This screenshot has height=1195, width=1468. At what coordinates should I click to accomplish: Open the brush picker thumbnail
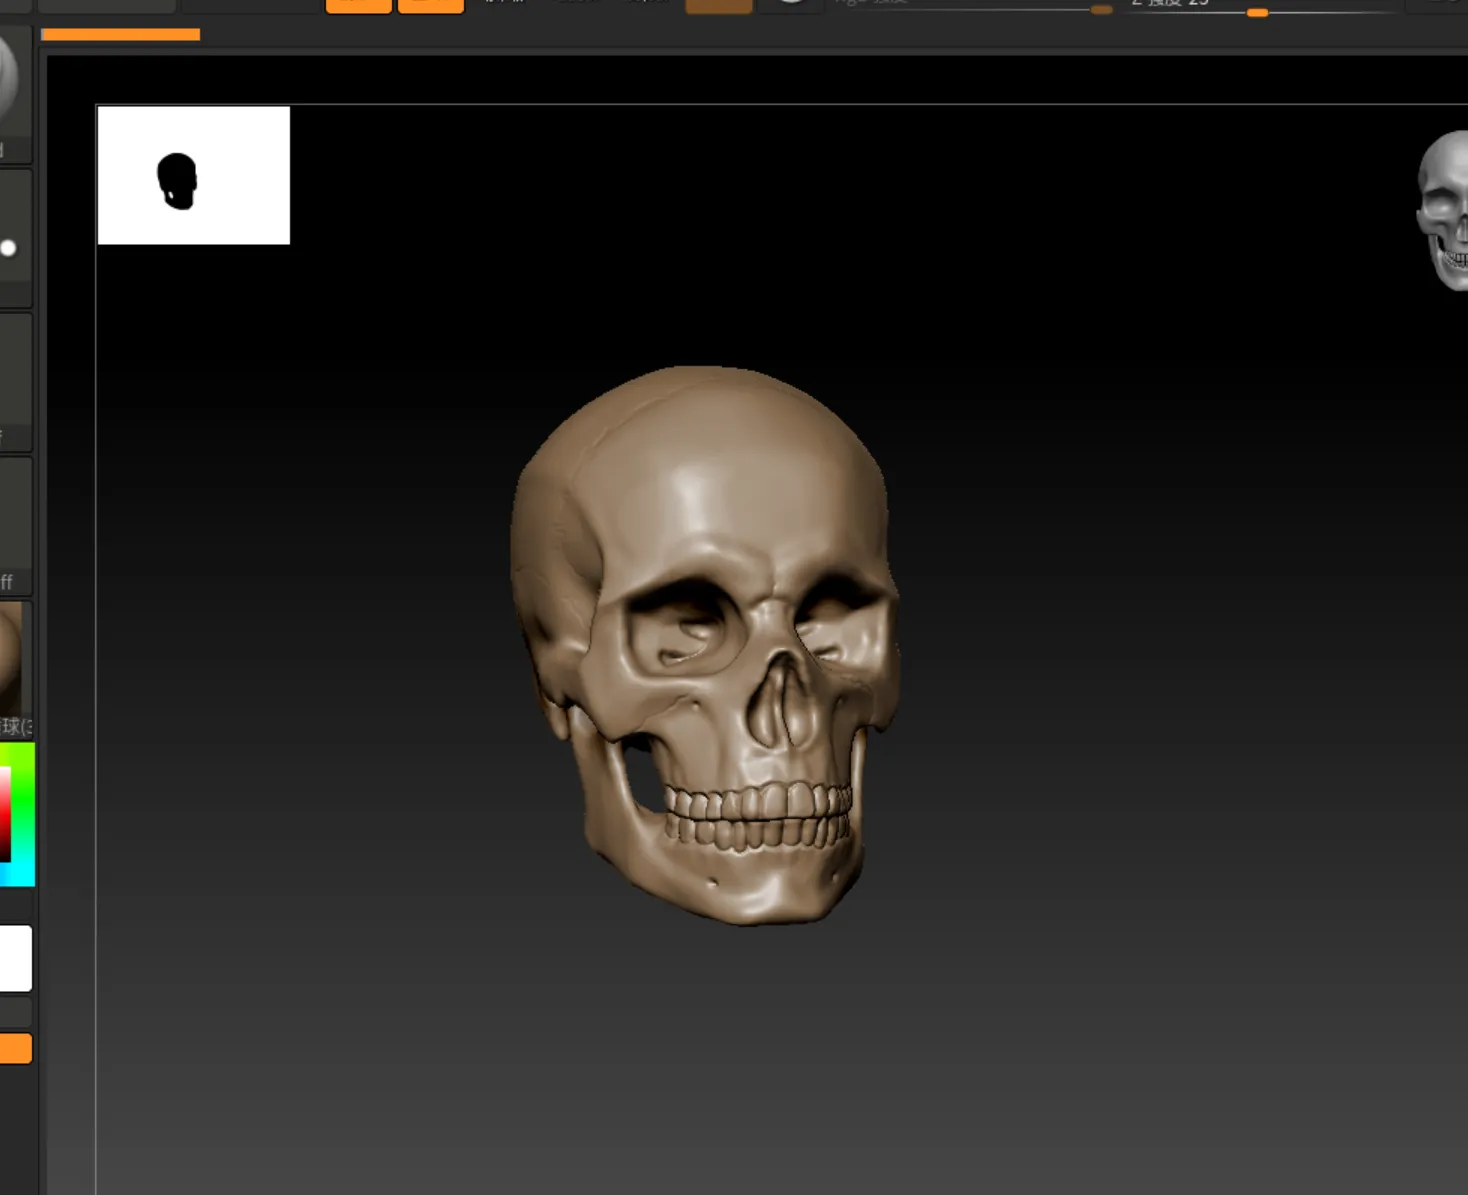coord(10,80)
